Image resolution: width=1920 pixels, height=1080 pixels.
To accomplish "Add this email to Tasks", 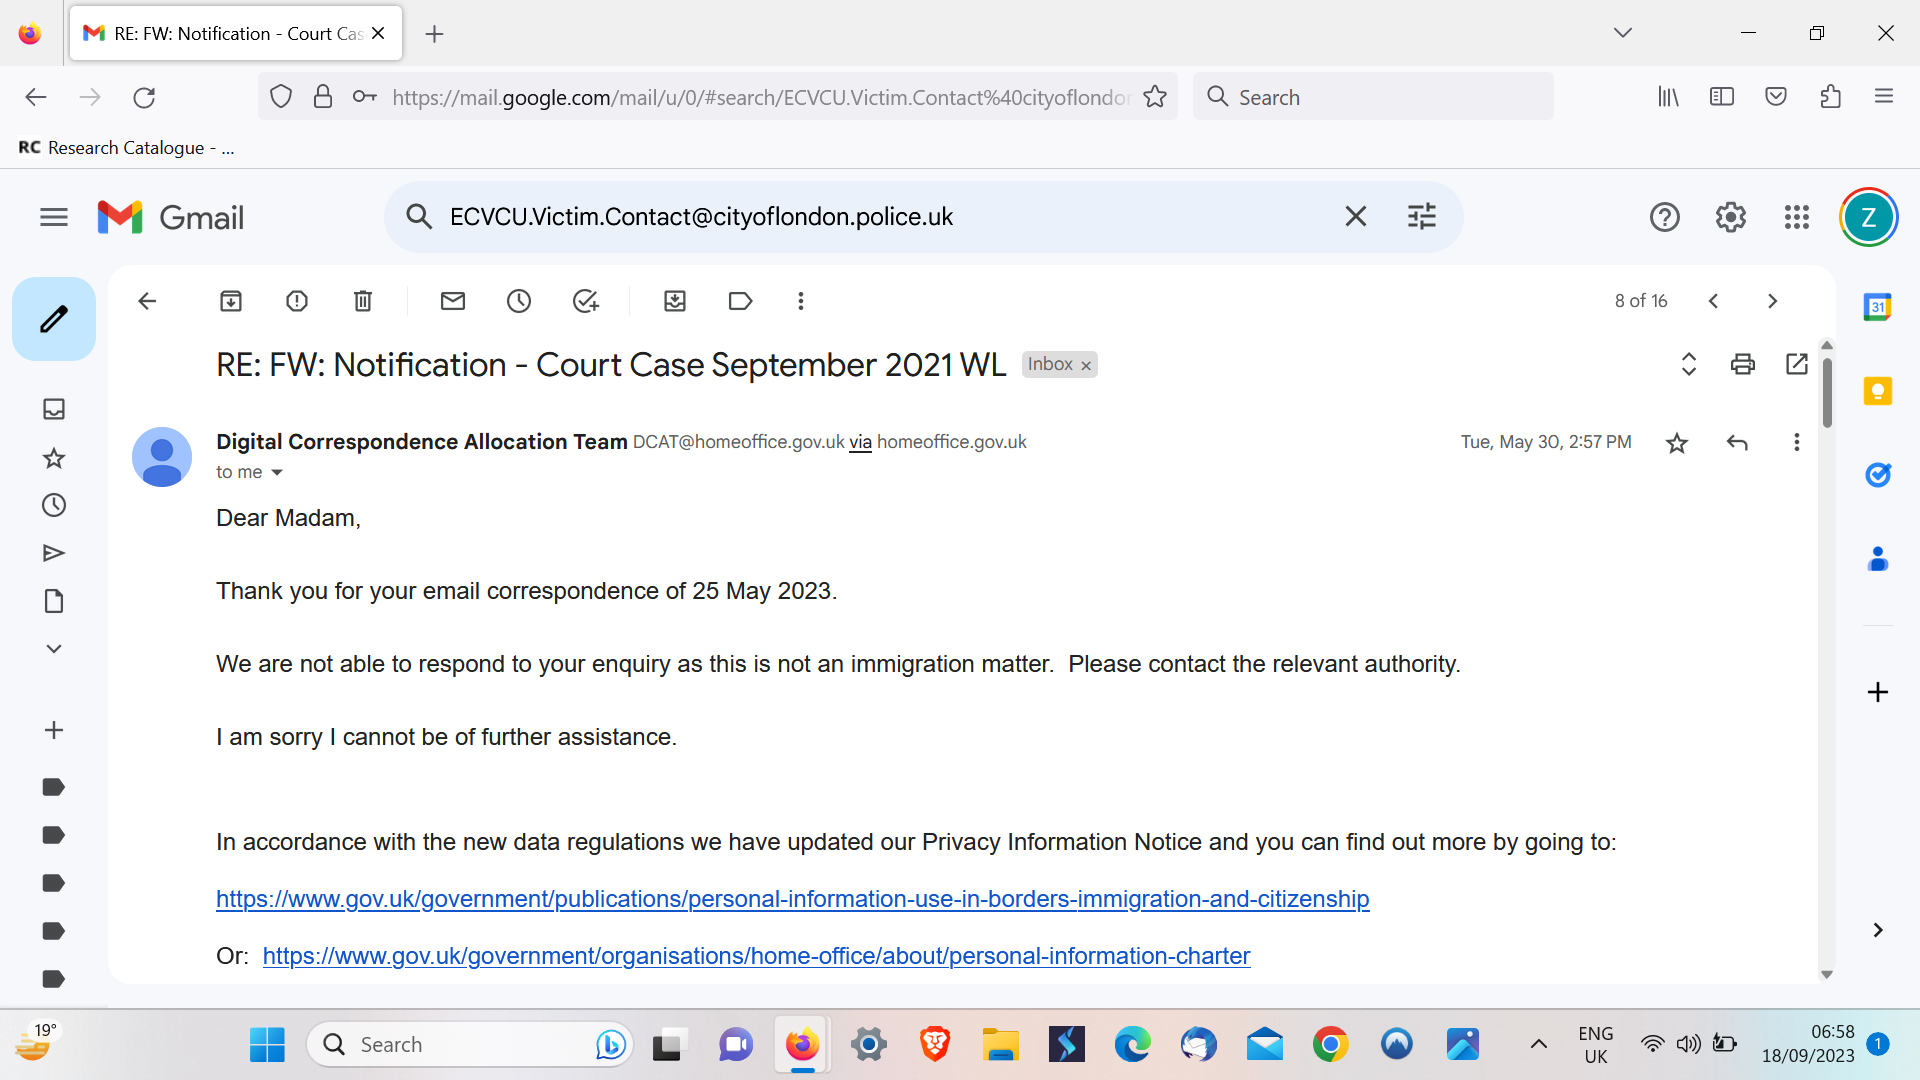I will (x=585, y=301).
